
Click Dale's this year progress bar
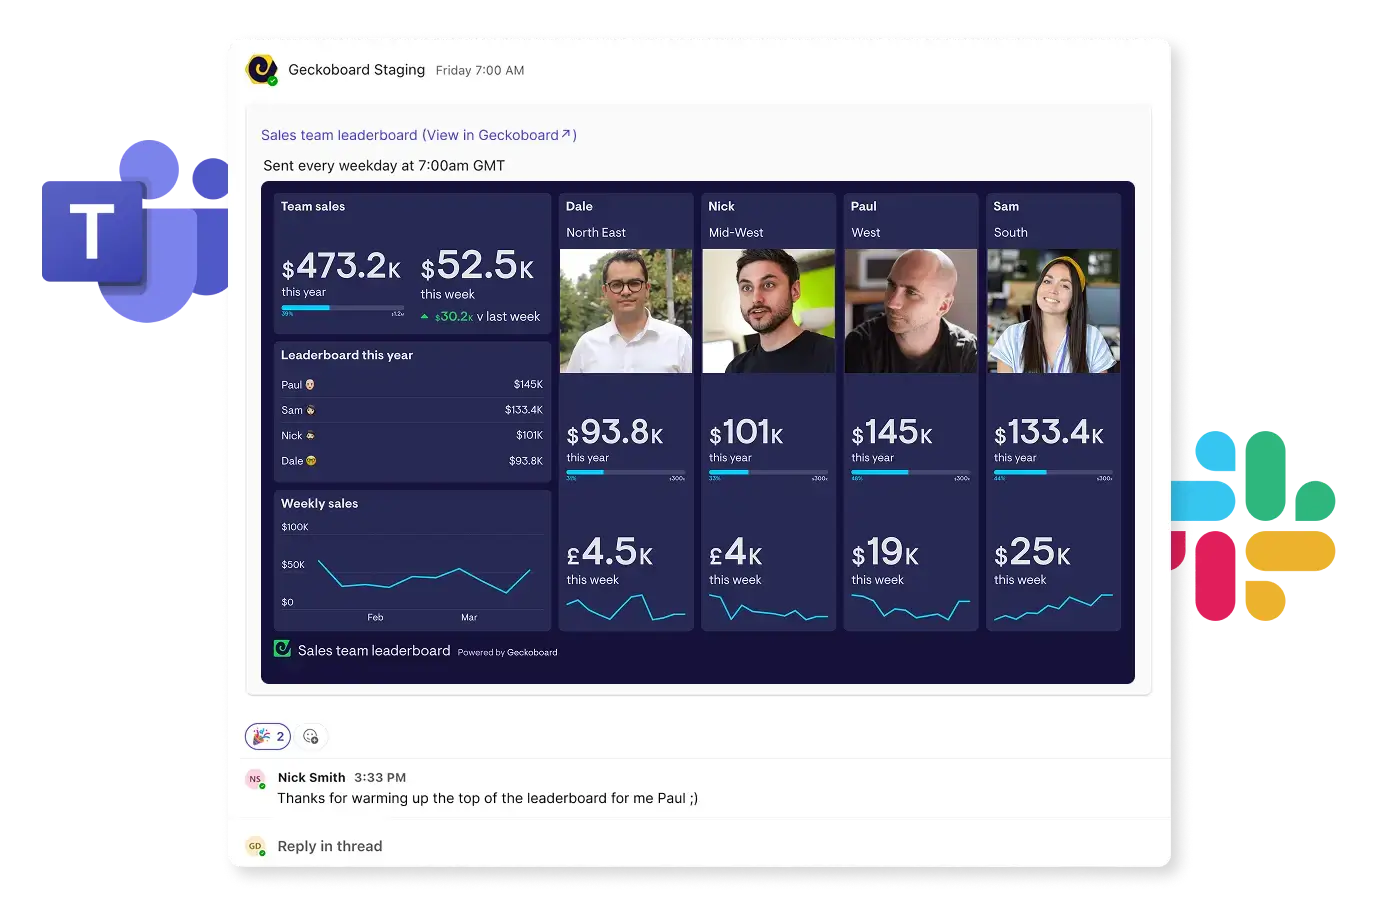(x=626, y=472)
